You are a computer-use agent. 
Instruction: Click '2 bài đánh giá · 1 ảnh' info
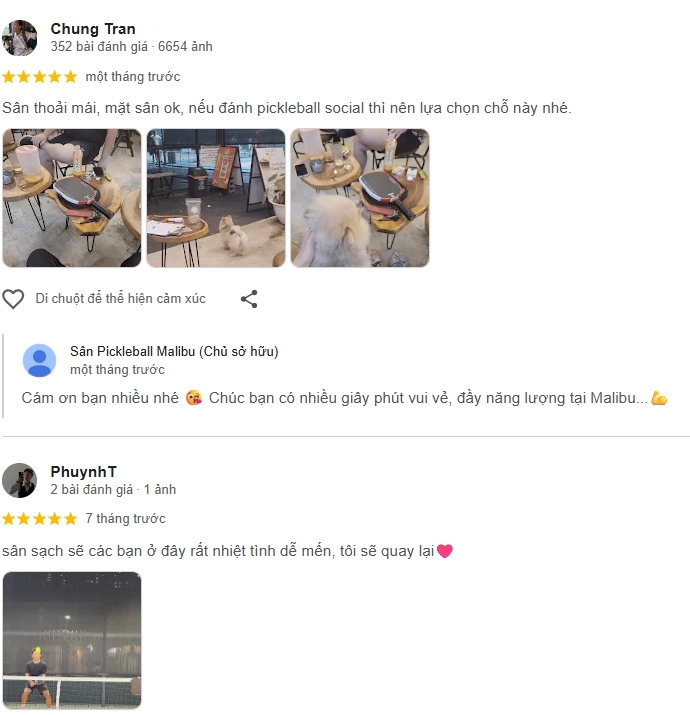click(x=113, y=489)
